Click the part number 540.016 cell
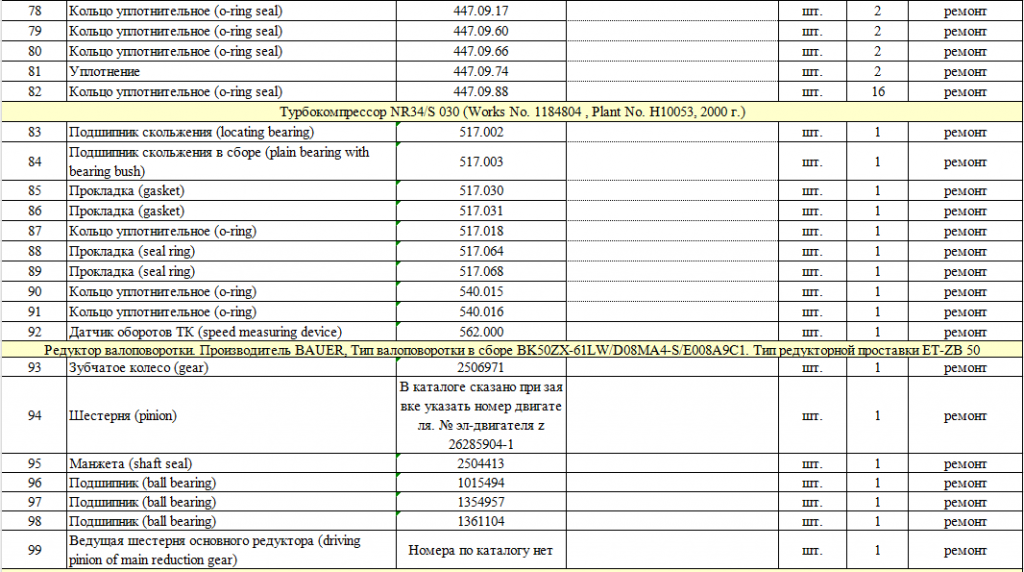 pyautogui.click(x=481, y=312)
